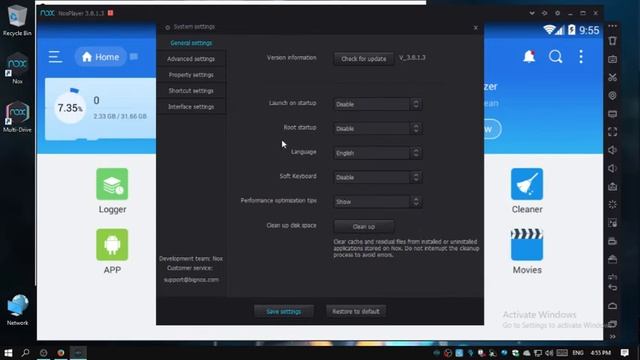Open the Launch on startup dropdown

click(x=378, y=104)
